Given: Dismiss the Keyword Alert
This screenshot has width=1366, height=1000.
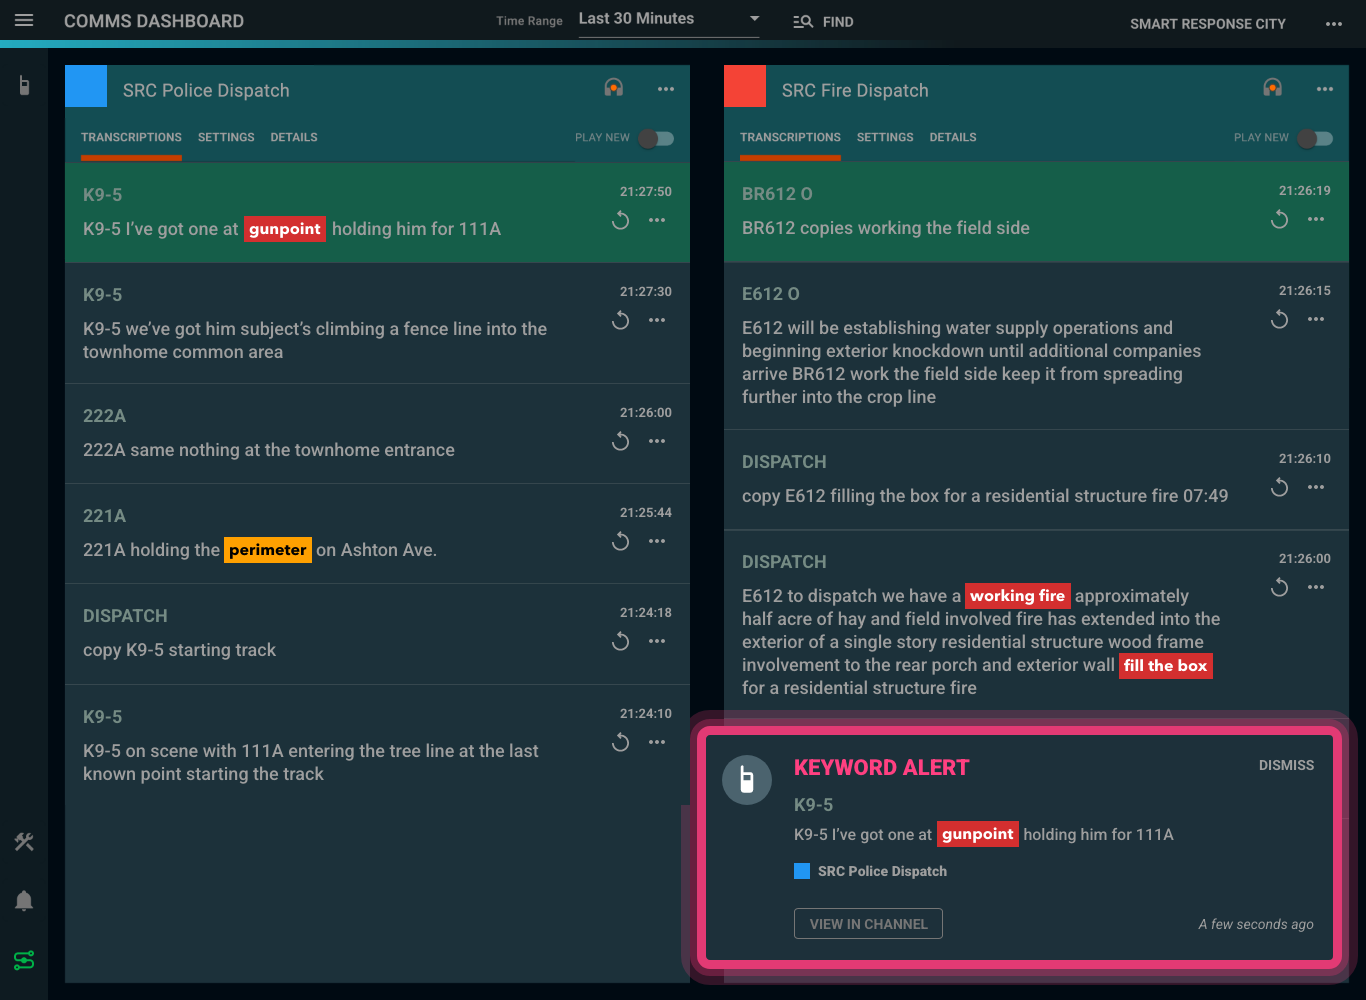Looking at the screenshot, I should click(x=1286, y=766).
